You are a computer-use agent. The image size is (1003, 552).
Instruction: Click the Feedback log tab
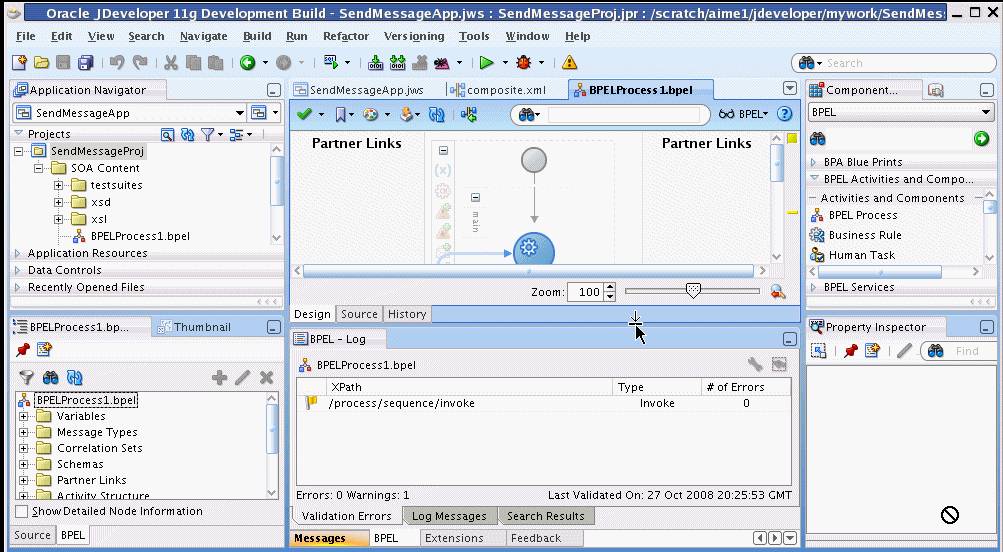[x=536, y=539]
